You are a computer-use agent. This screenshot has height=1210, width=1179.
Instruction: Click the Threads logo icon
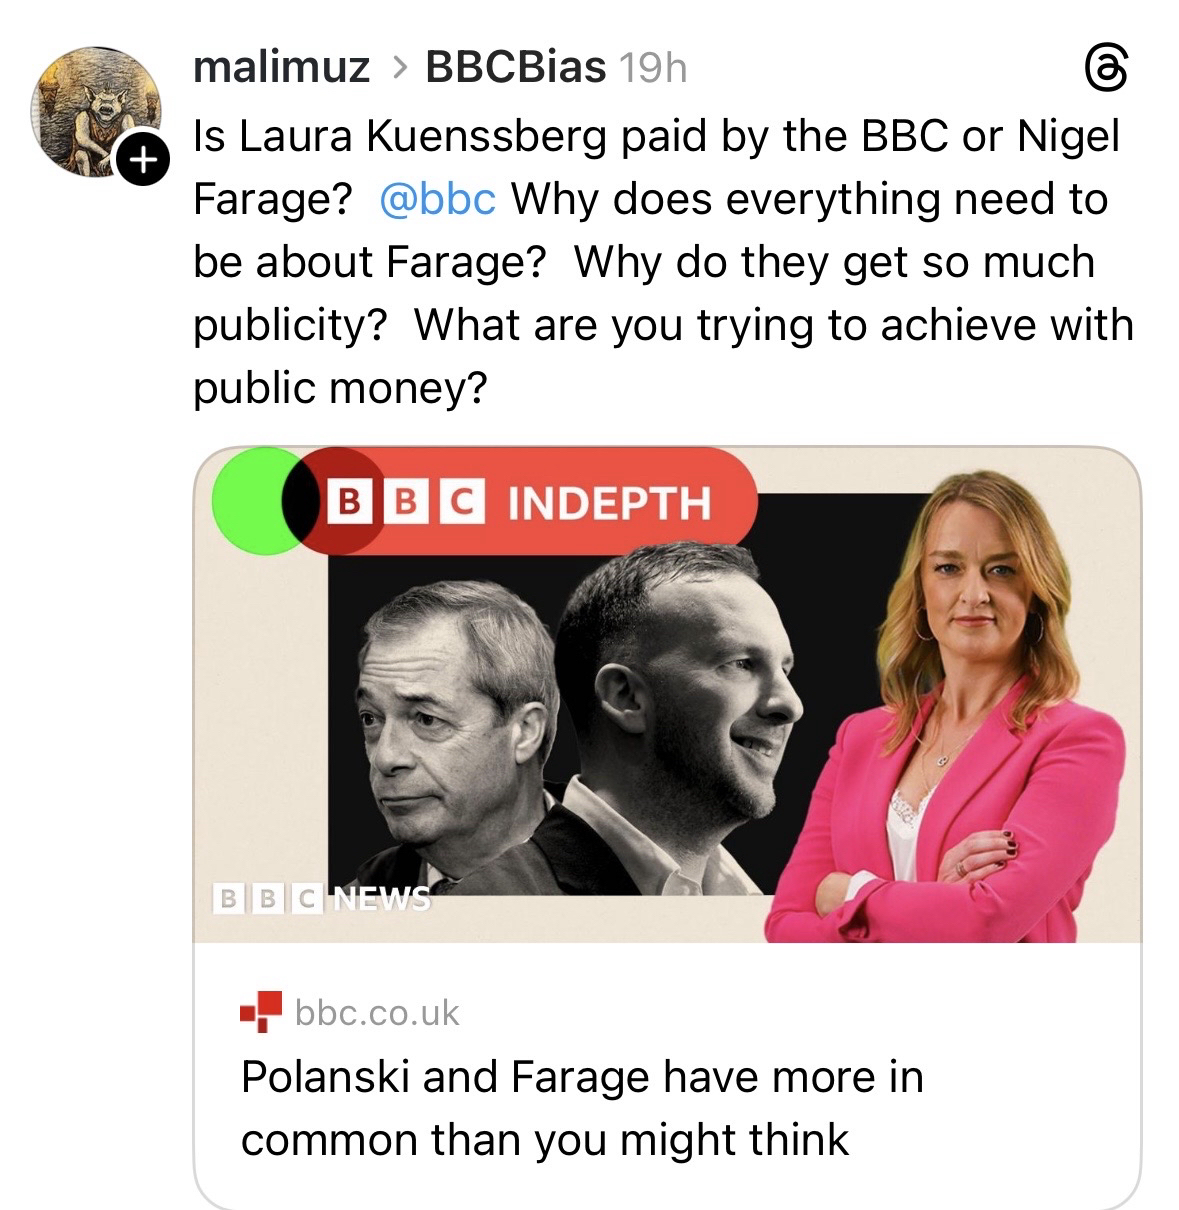click(x=1105, y=71)
